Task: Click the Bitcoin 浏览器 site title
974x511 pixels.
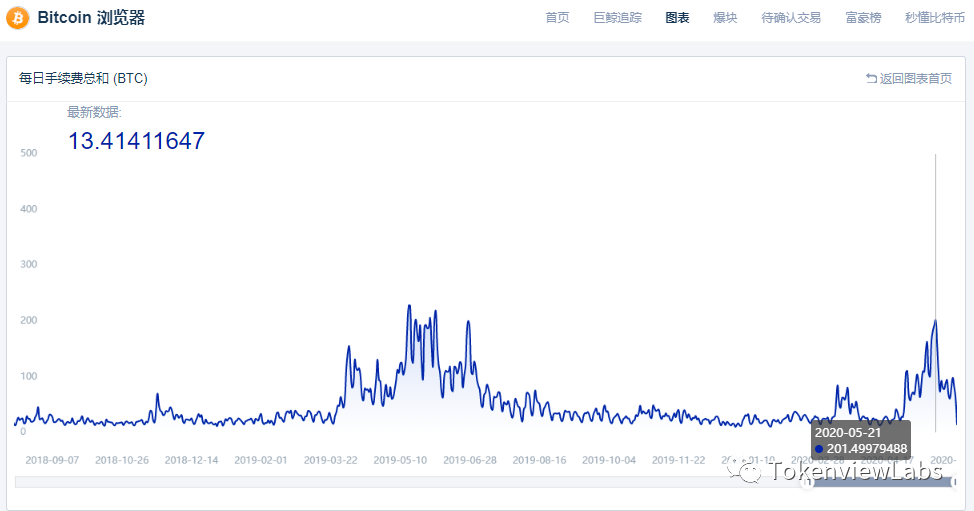Action: [91, 18]
